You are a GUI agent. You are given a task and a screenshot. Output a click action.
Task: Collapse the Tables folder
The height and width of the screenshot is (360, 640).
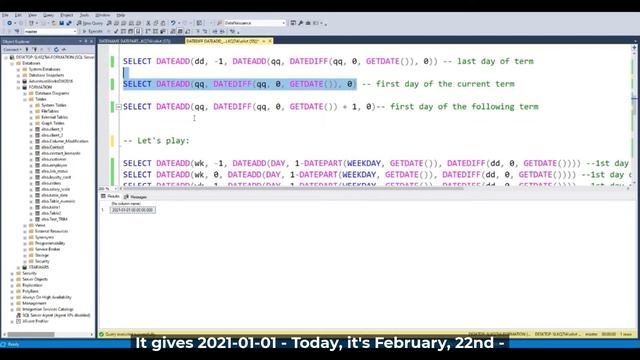(25, 99)
